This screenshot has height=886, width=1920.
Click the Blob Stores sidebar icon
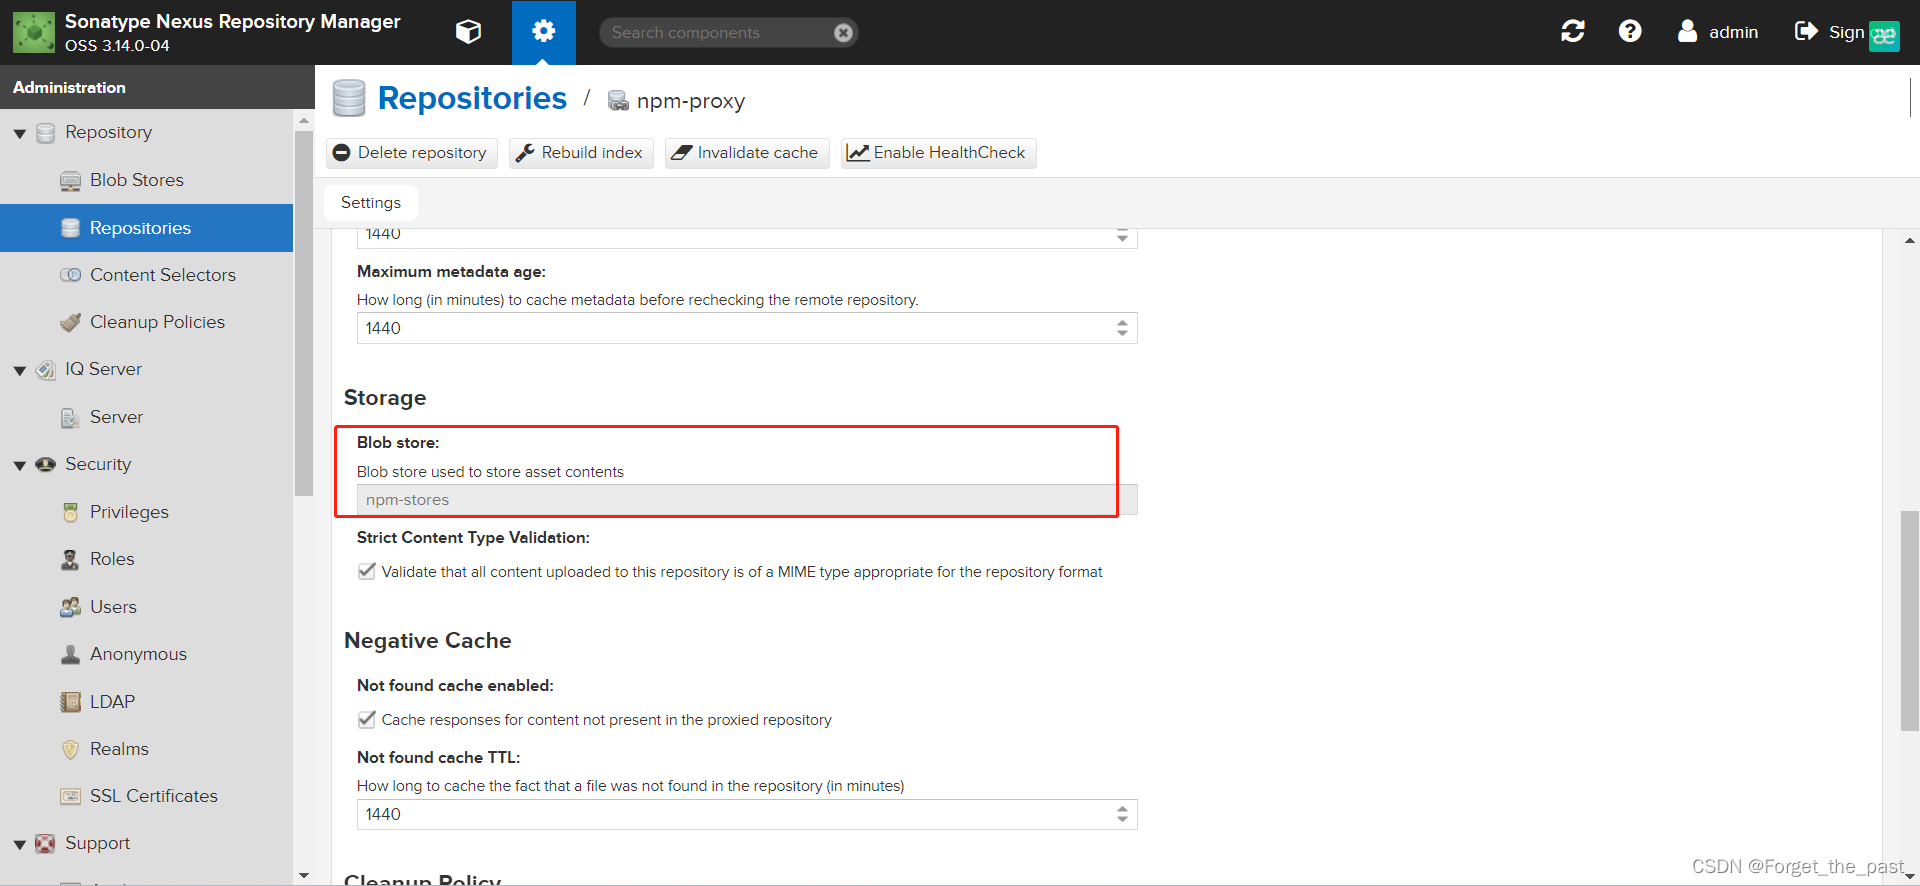70,181
